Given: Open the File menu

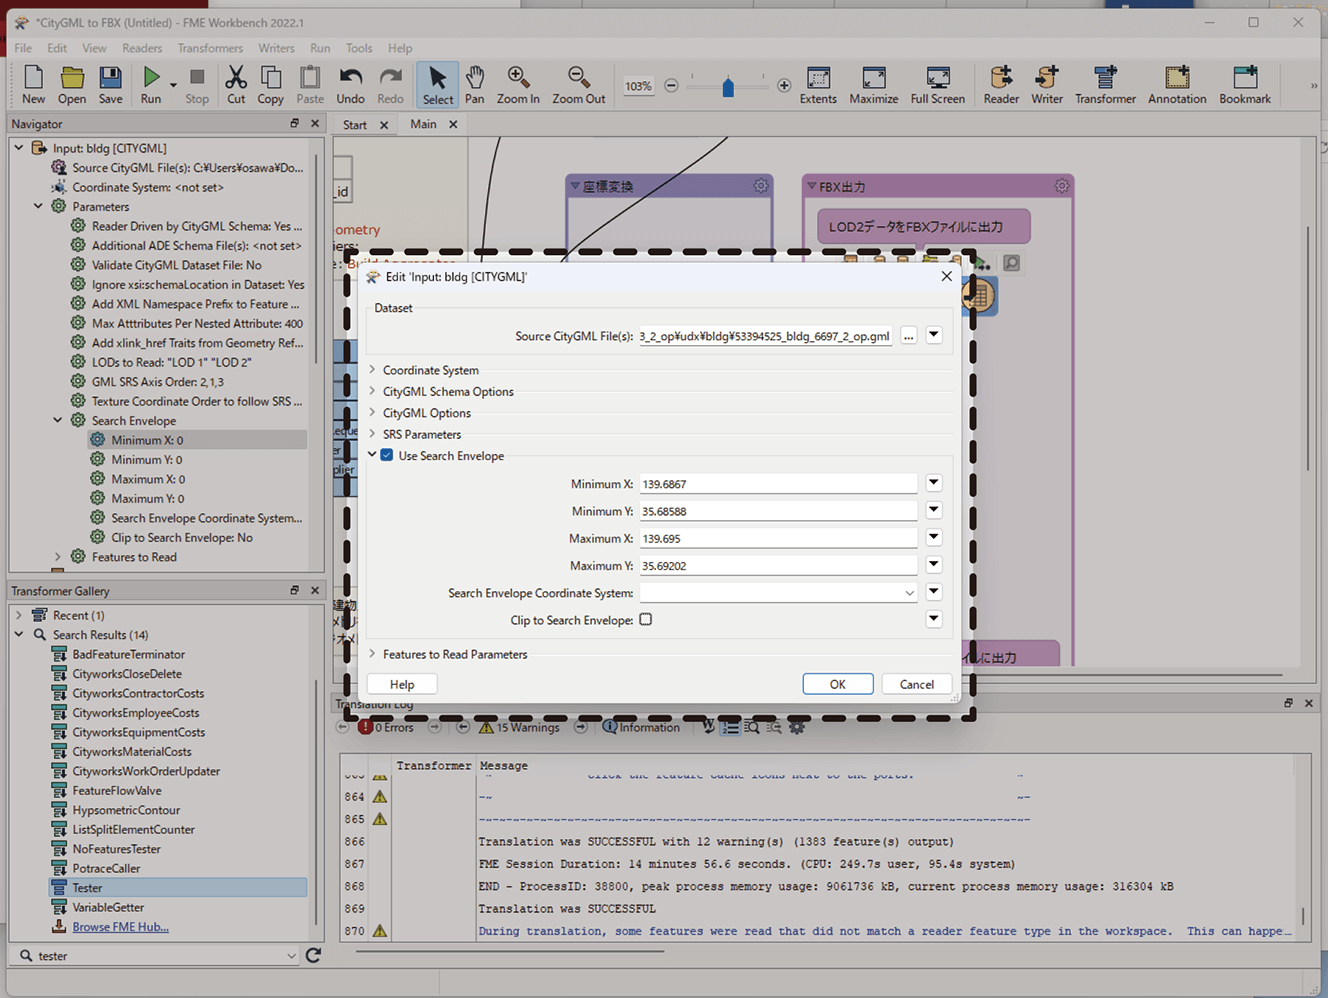Looking at the screenshot, I should coord(23,48).
